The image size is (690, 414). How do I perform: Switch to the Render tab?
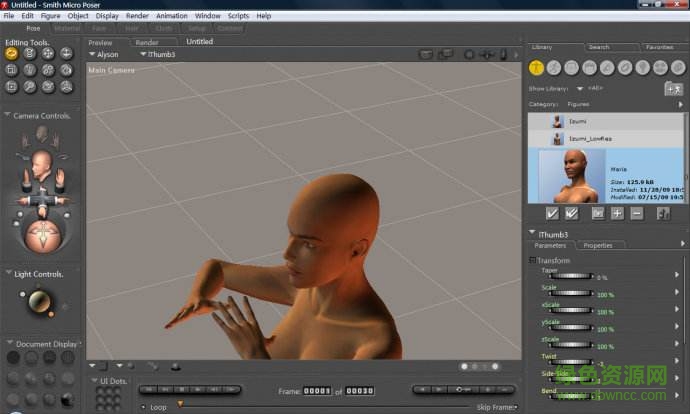point(147,42)
